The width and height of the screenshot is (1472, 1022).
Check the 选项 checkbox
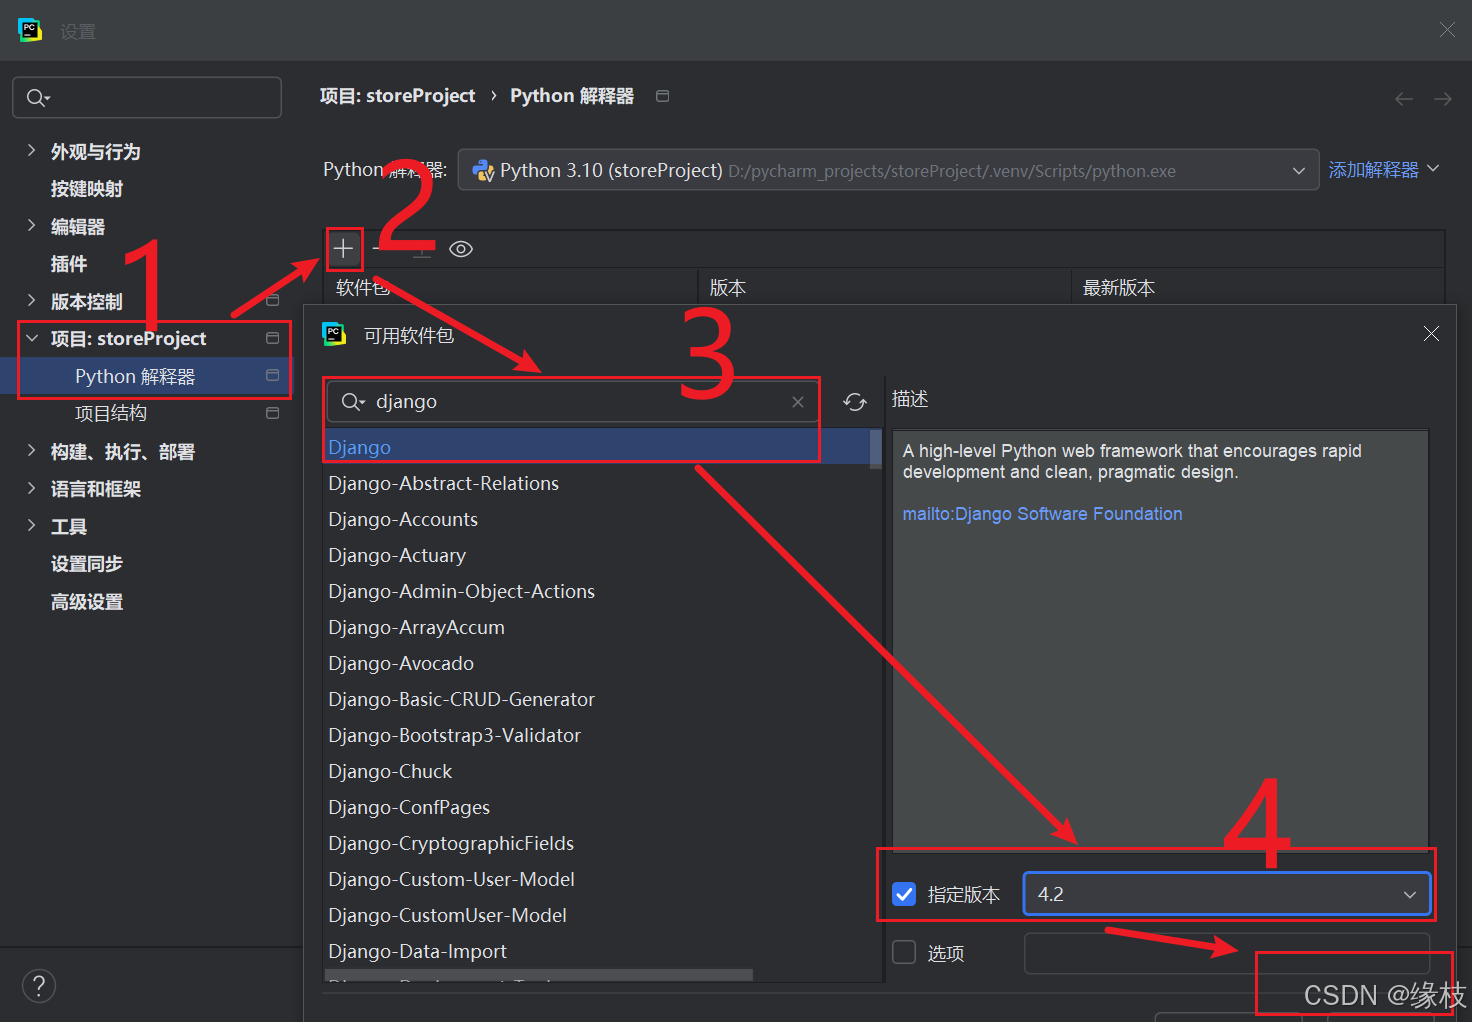[904, 952]
